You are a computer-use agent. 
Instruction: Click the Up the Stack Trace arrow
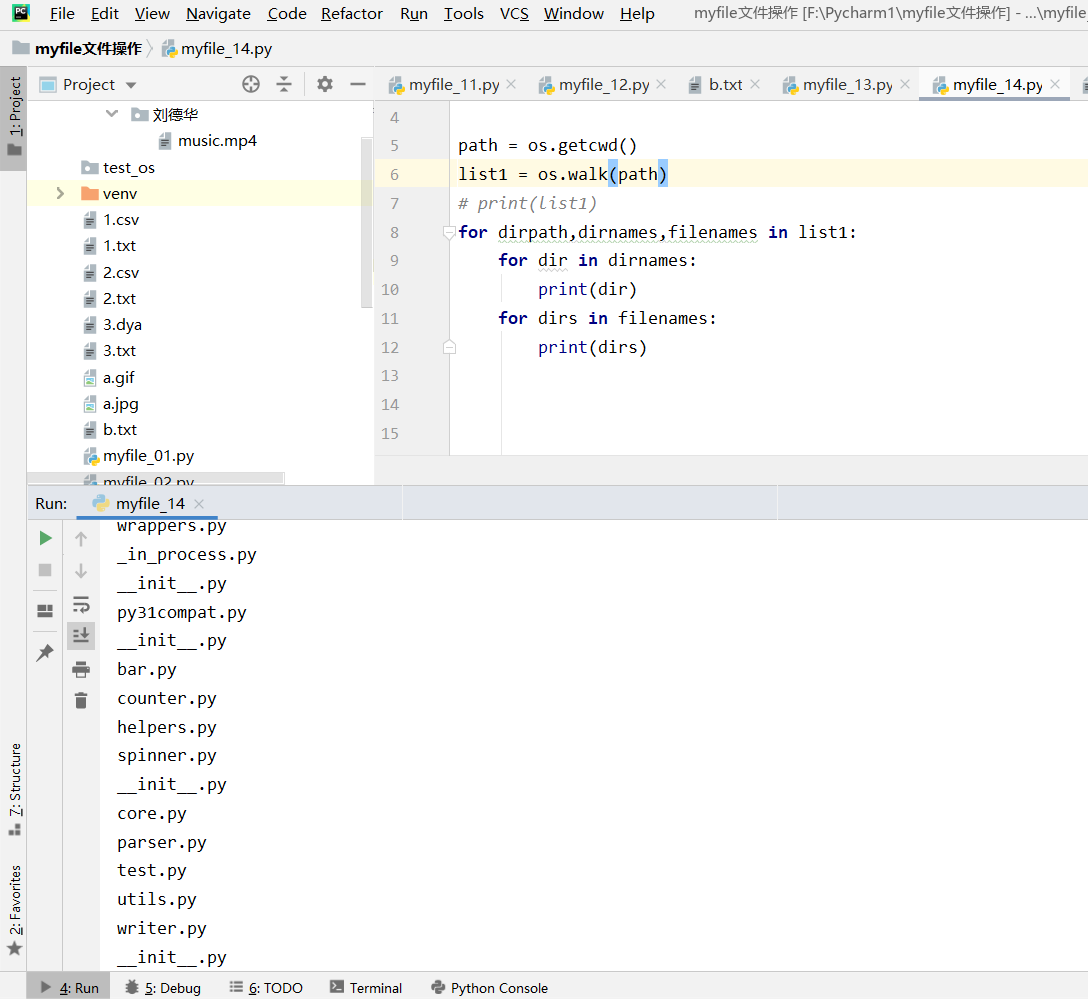coord(81,538)
